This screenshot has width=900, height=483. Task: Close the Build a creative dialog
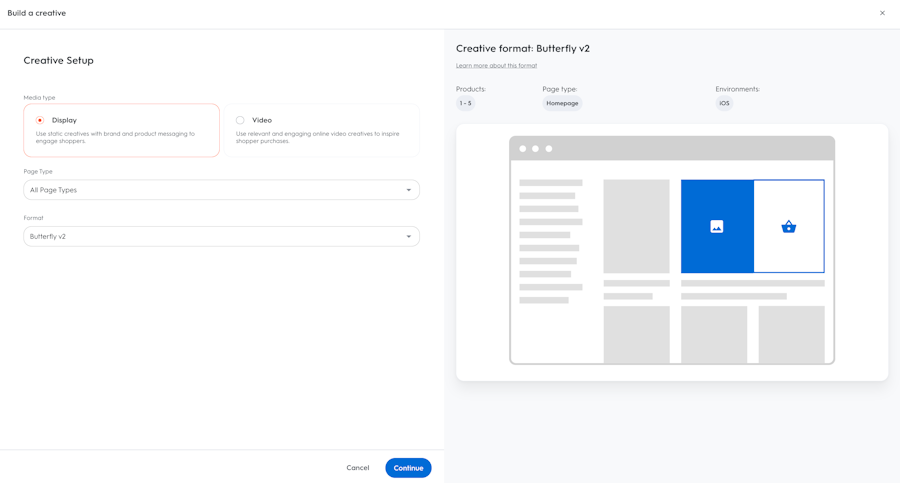pyautogui.click(x=882, y=13)
